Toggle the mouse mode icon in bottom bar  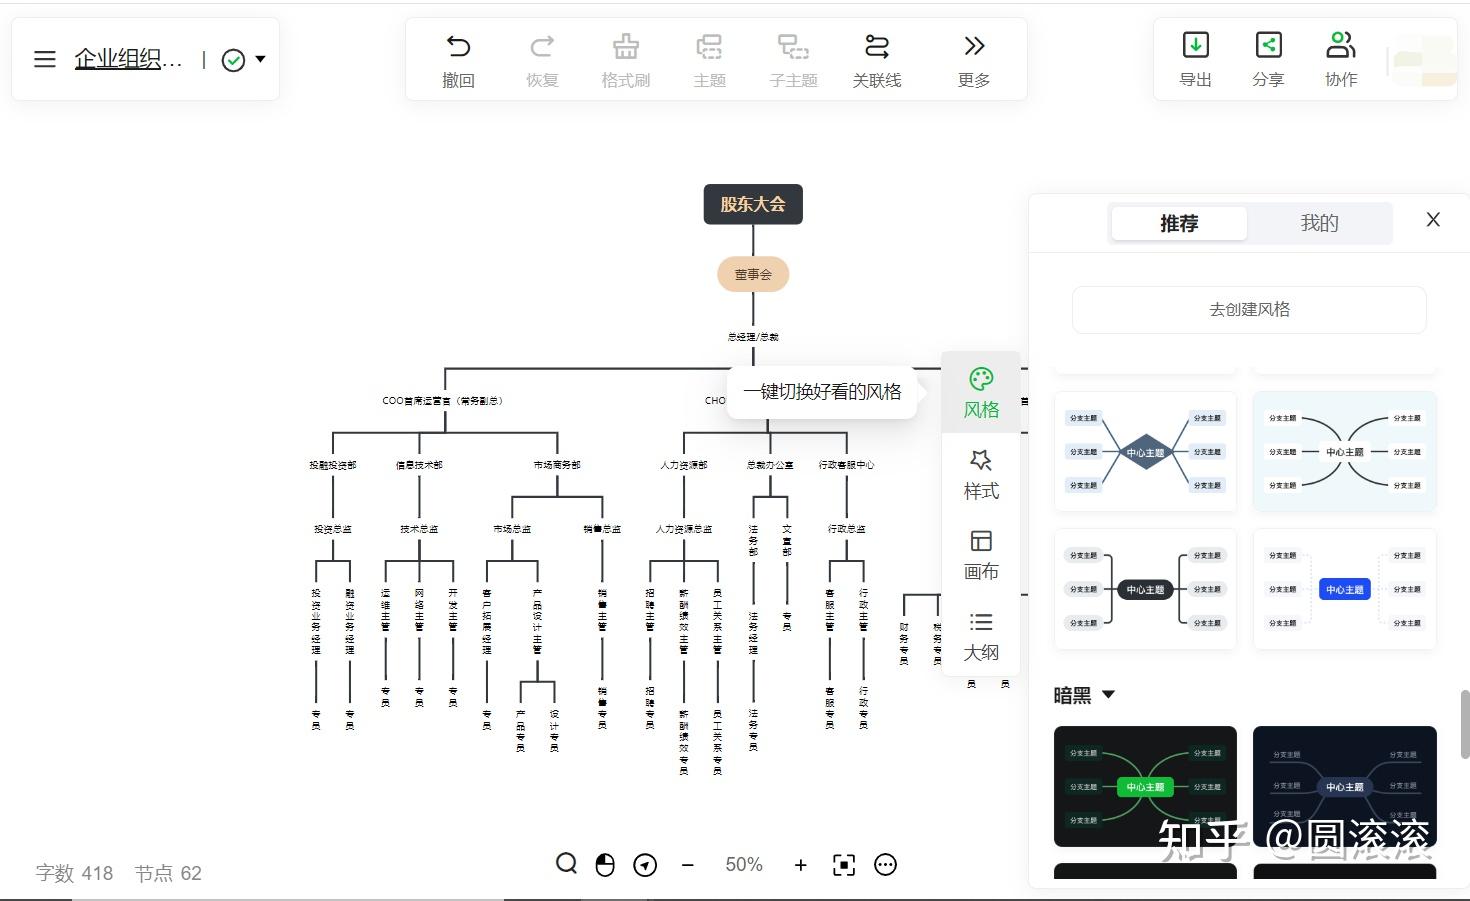605,865
